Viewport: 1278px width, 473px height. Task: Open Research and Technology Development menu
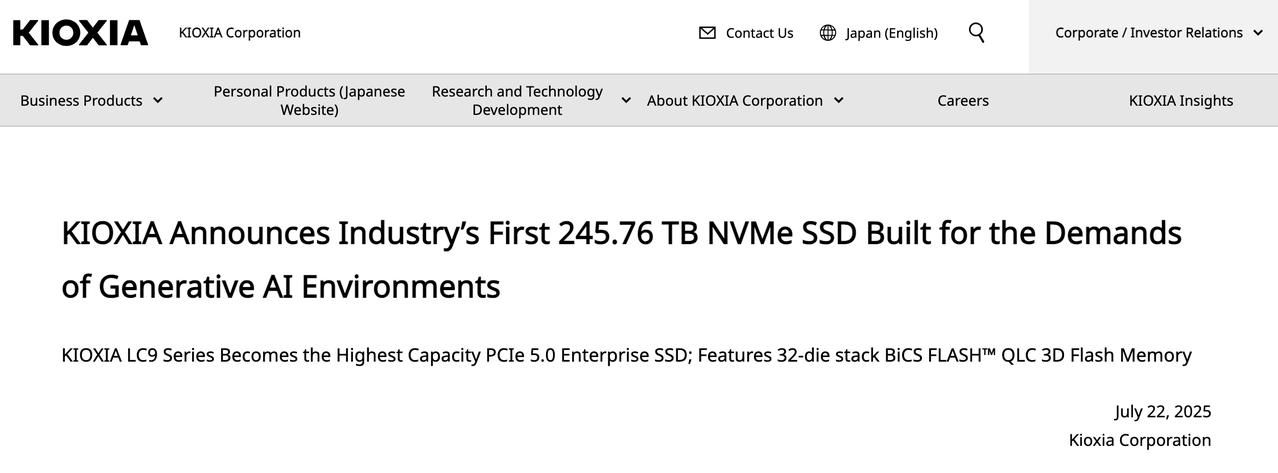point(517,100)
